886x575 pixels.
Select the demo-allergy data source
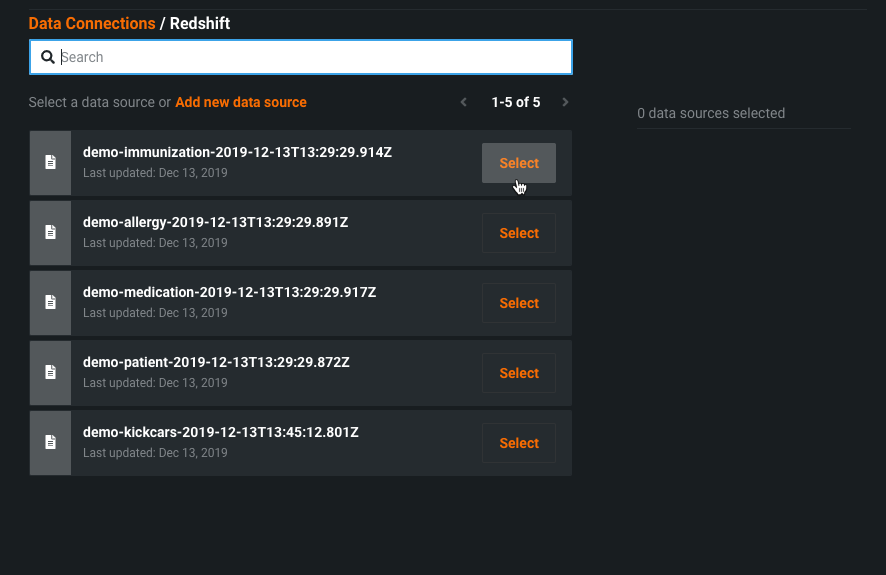[x=519, y=233]
